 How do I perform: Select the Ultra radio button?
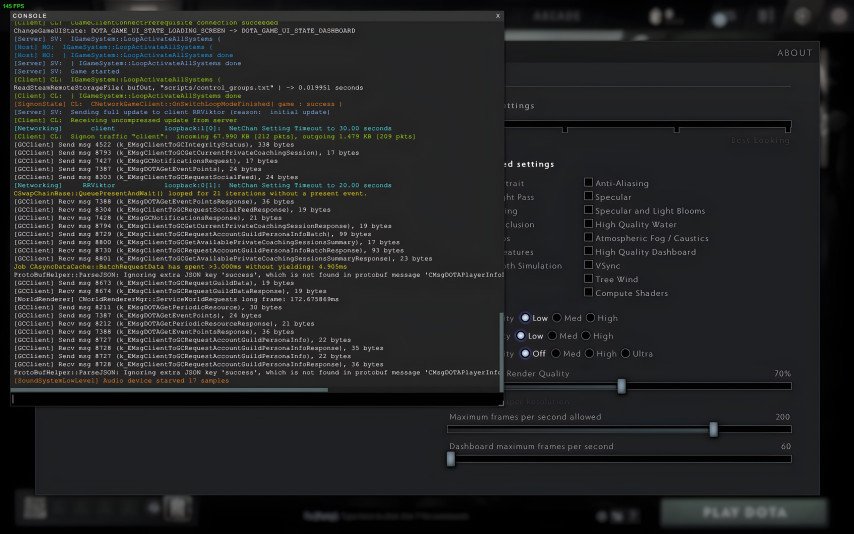[625, 353]
